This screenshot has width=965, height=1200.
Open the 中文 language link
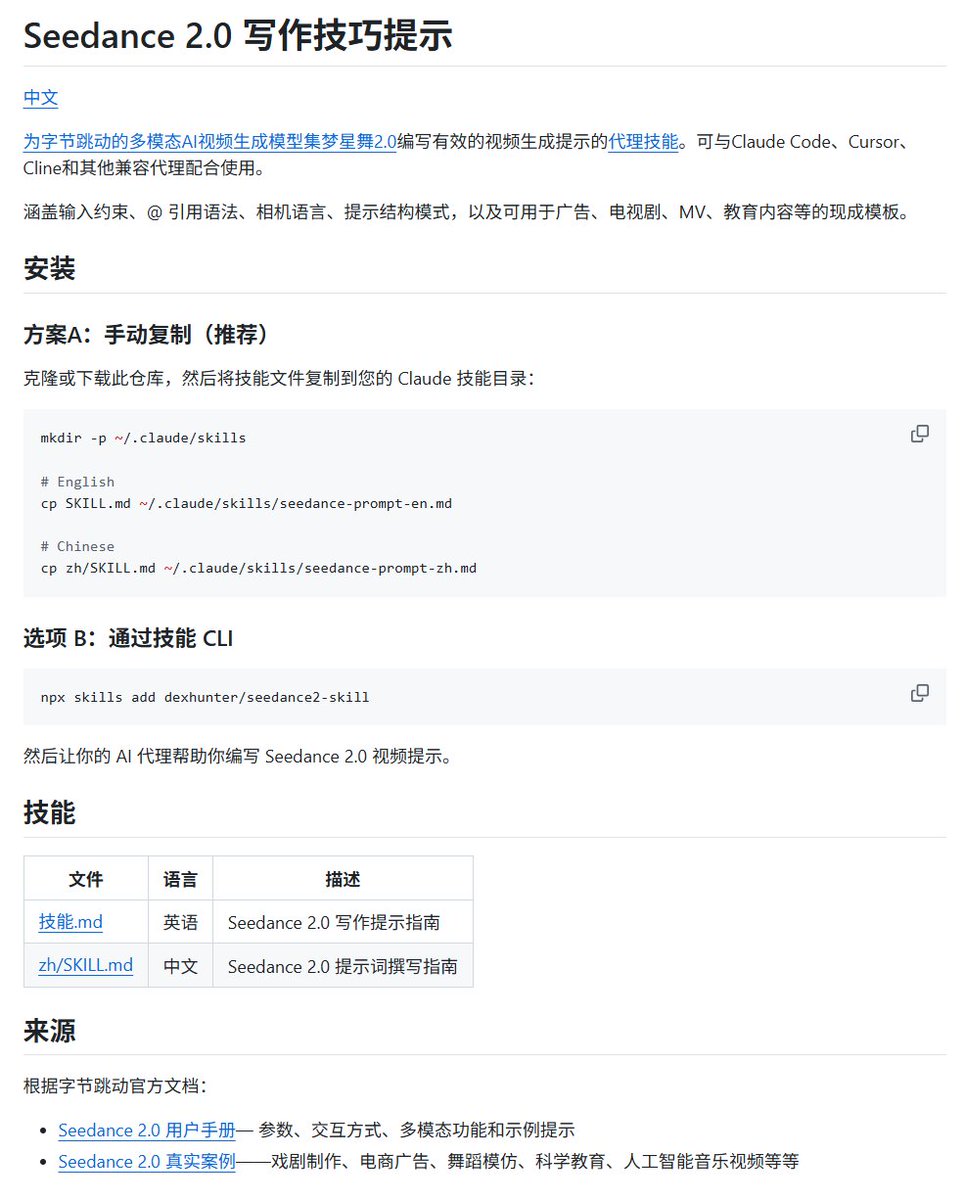click(41, 98)
